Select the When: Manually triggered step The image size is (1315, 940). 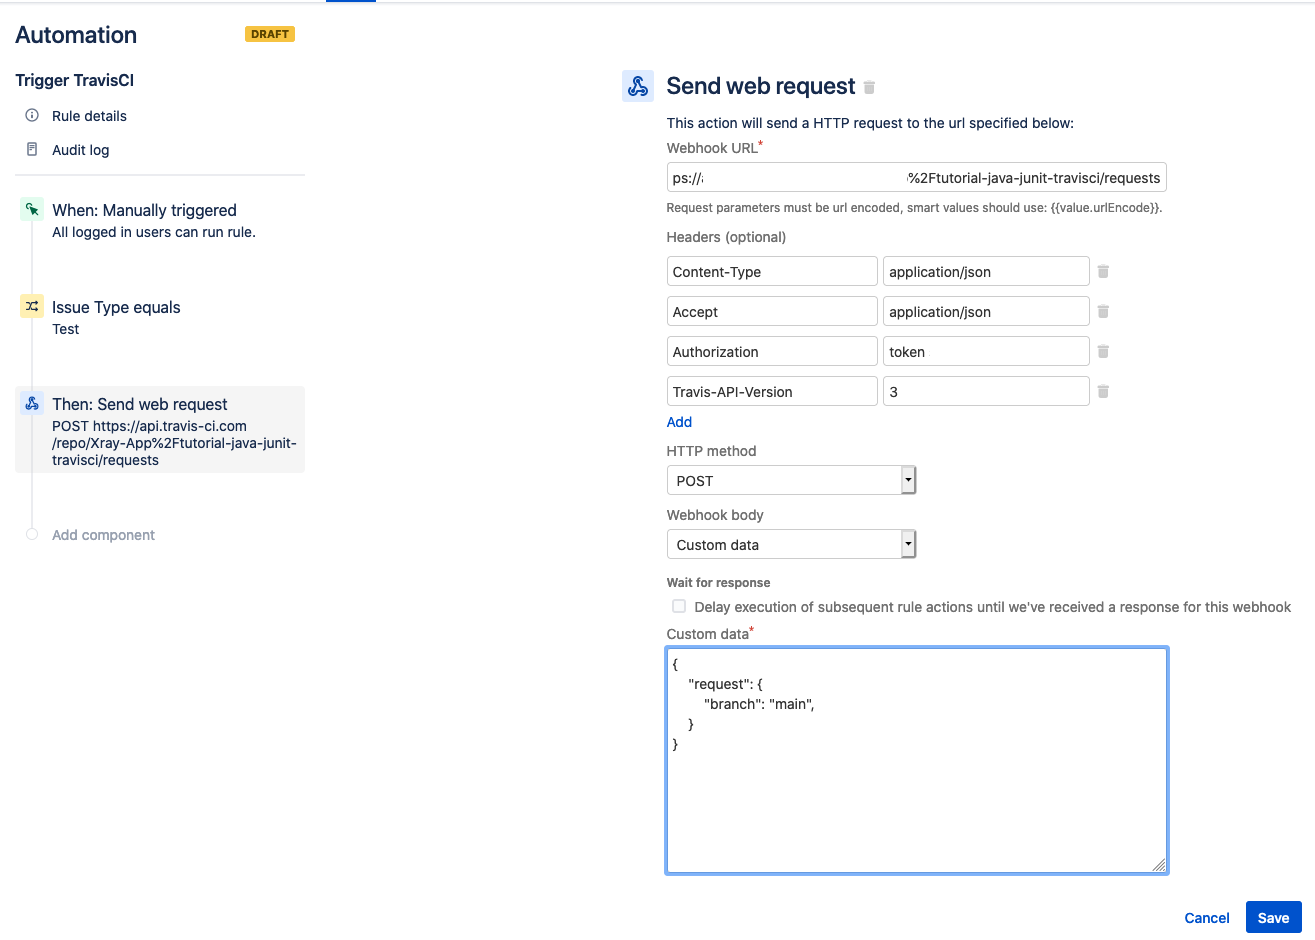click(x=144, y=210)
